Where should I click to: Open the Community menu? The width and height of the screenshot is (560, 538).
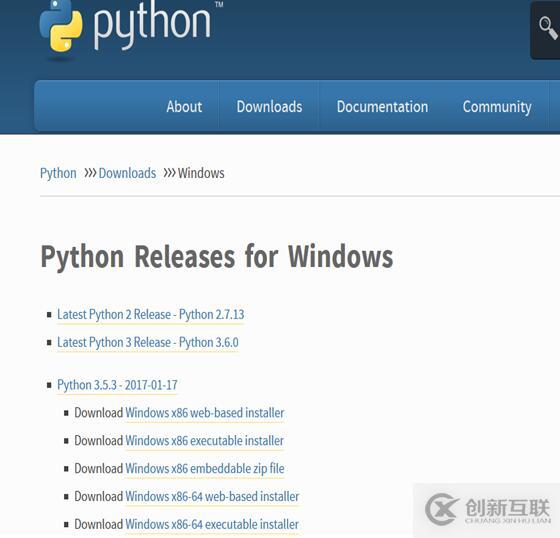tap(497, 107)
